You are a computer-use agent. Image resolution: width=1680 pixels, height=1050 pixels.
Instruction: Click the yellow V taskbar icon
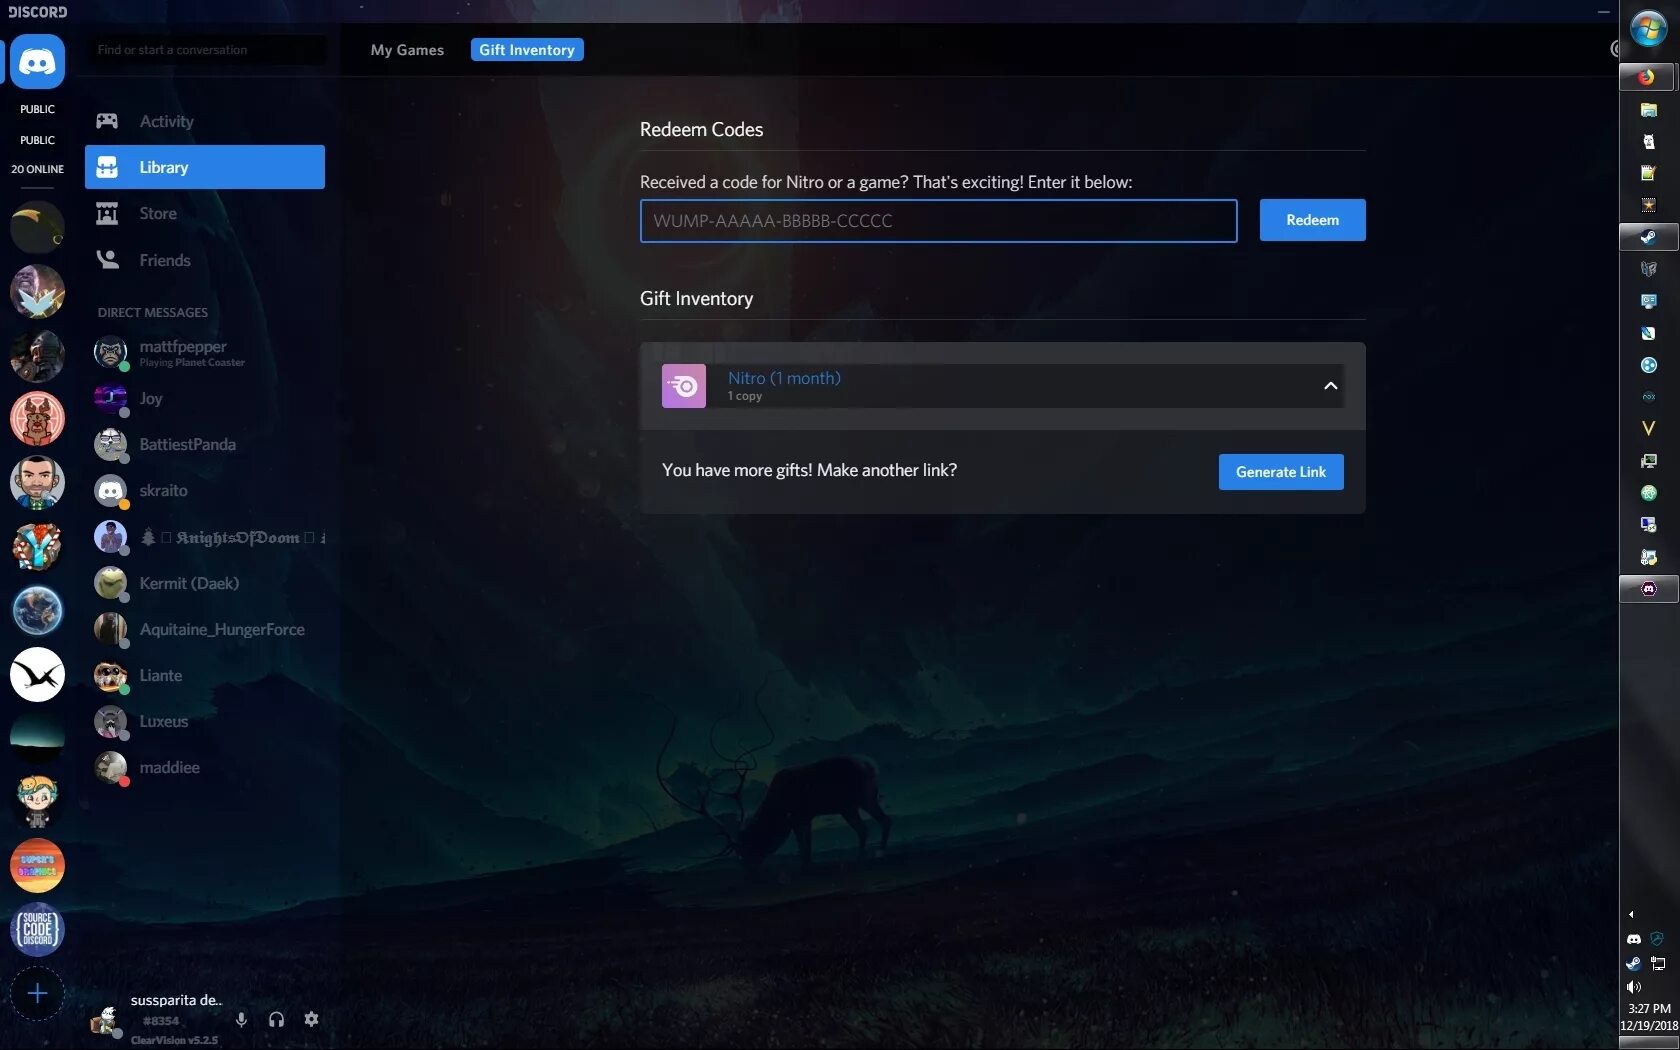pos(1649,429)
